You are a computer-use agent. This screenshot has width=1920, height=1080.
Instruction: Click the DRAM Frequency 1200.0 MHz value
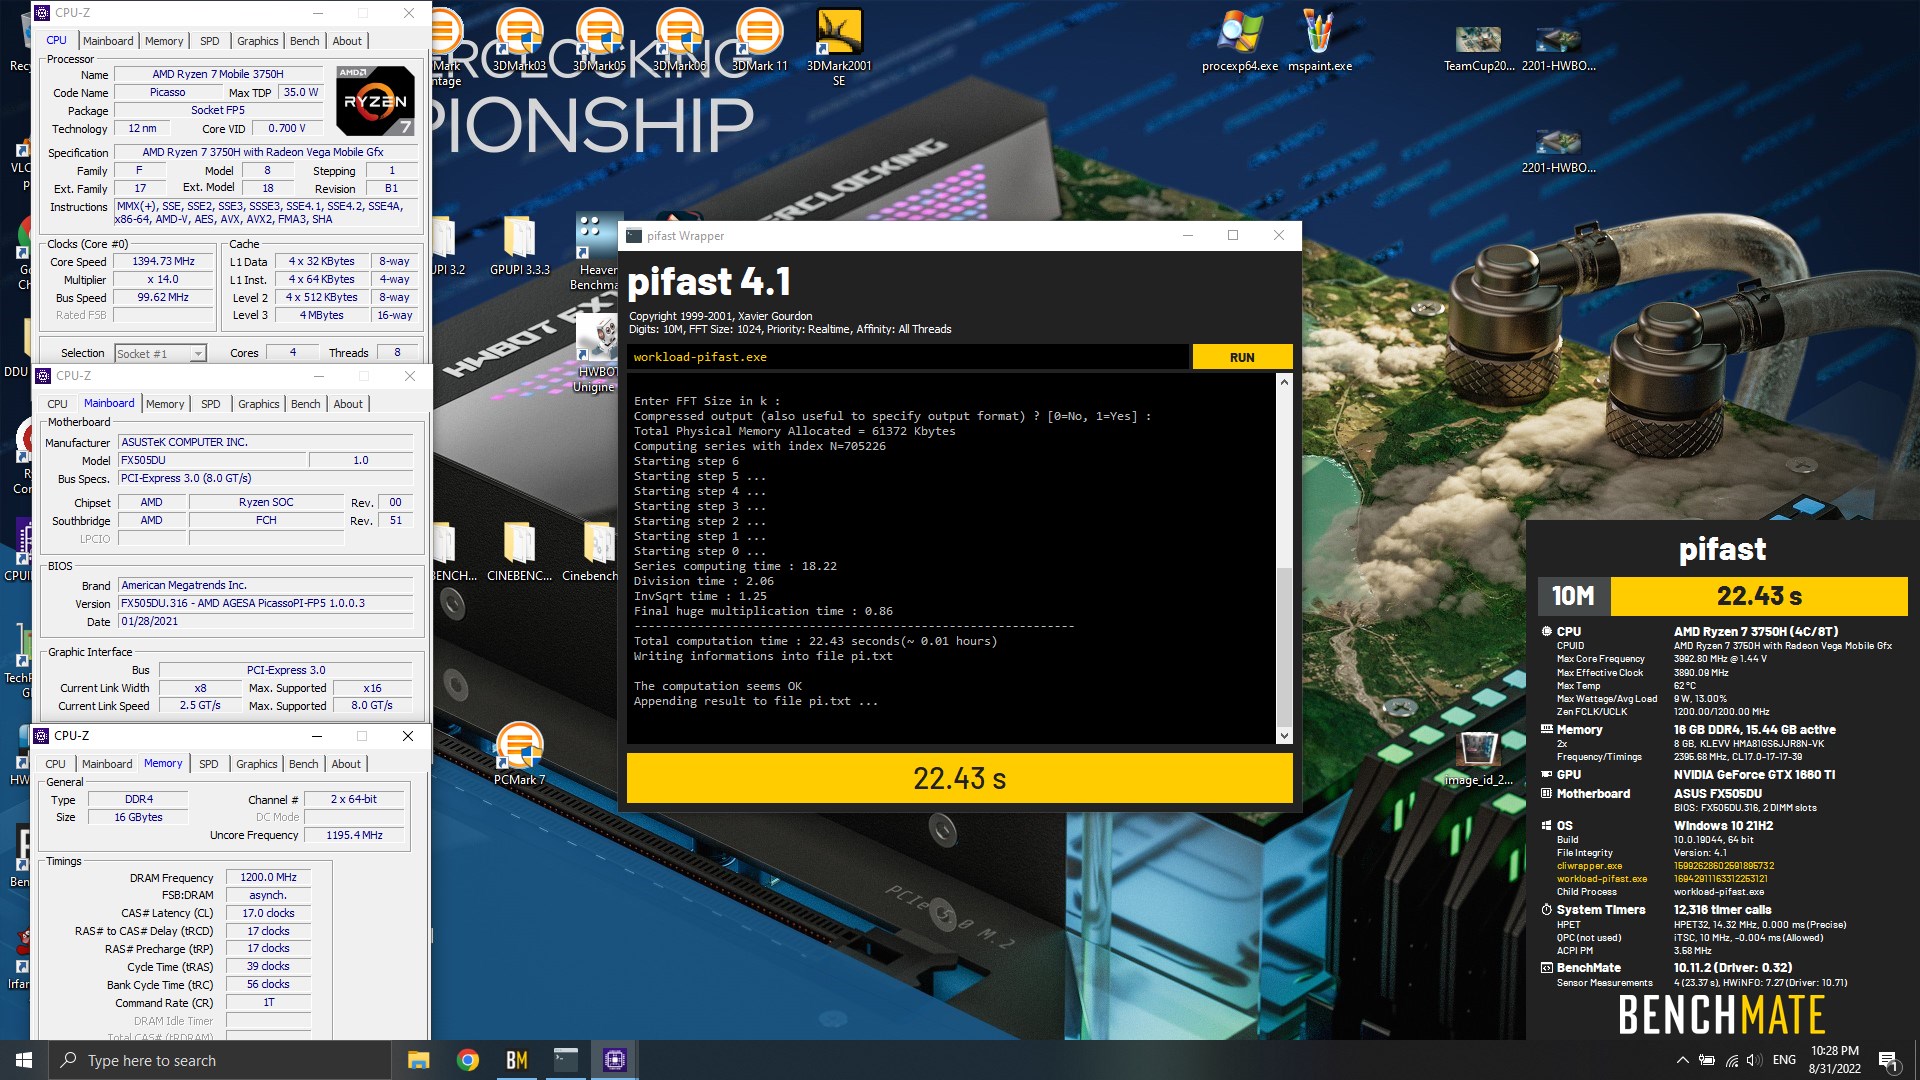268,878
